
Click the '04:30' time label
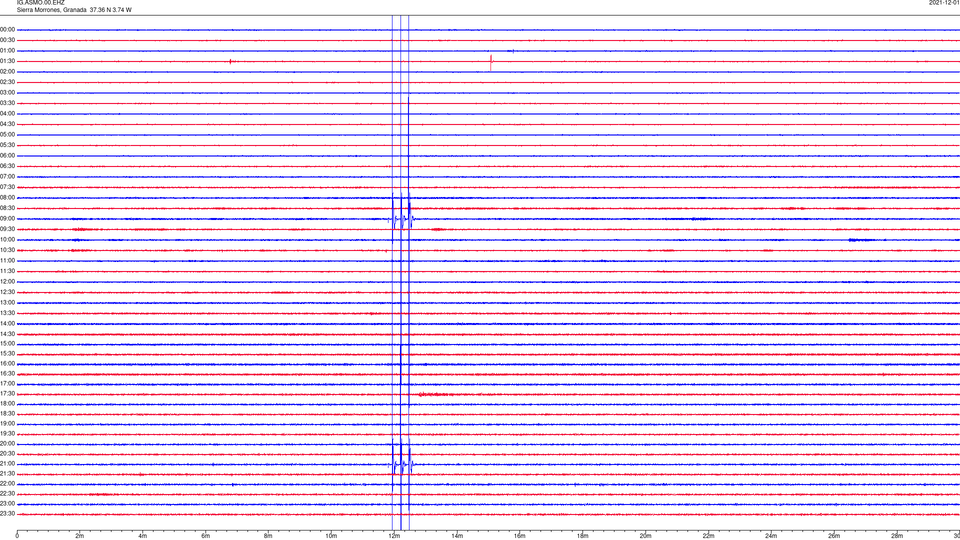tap(7, 124)
